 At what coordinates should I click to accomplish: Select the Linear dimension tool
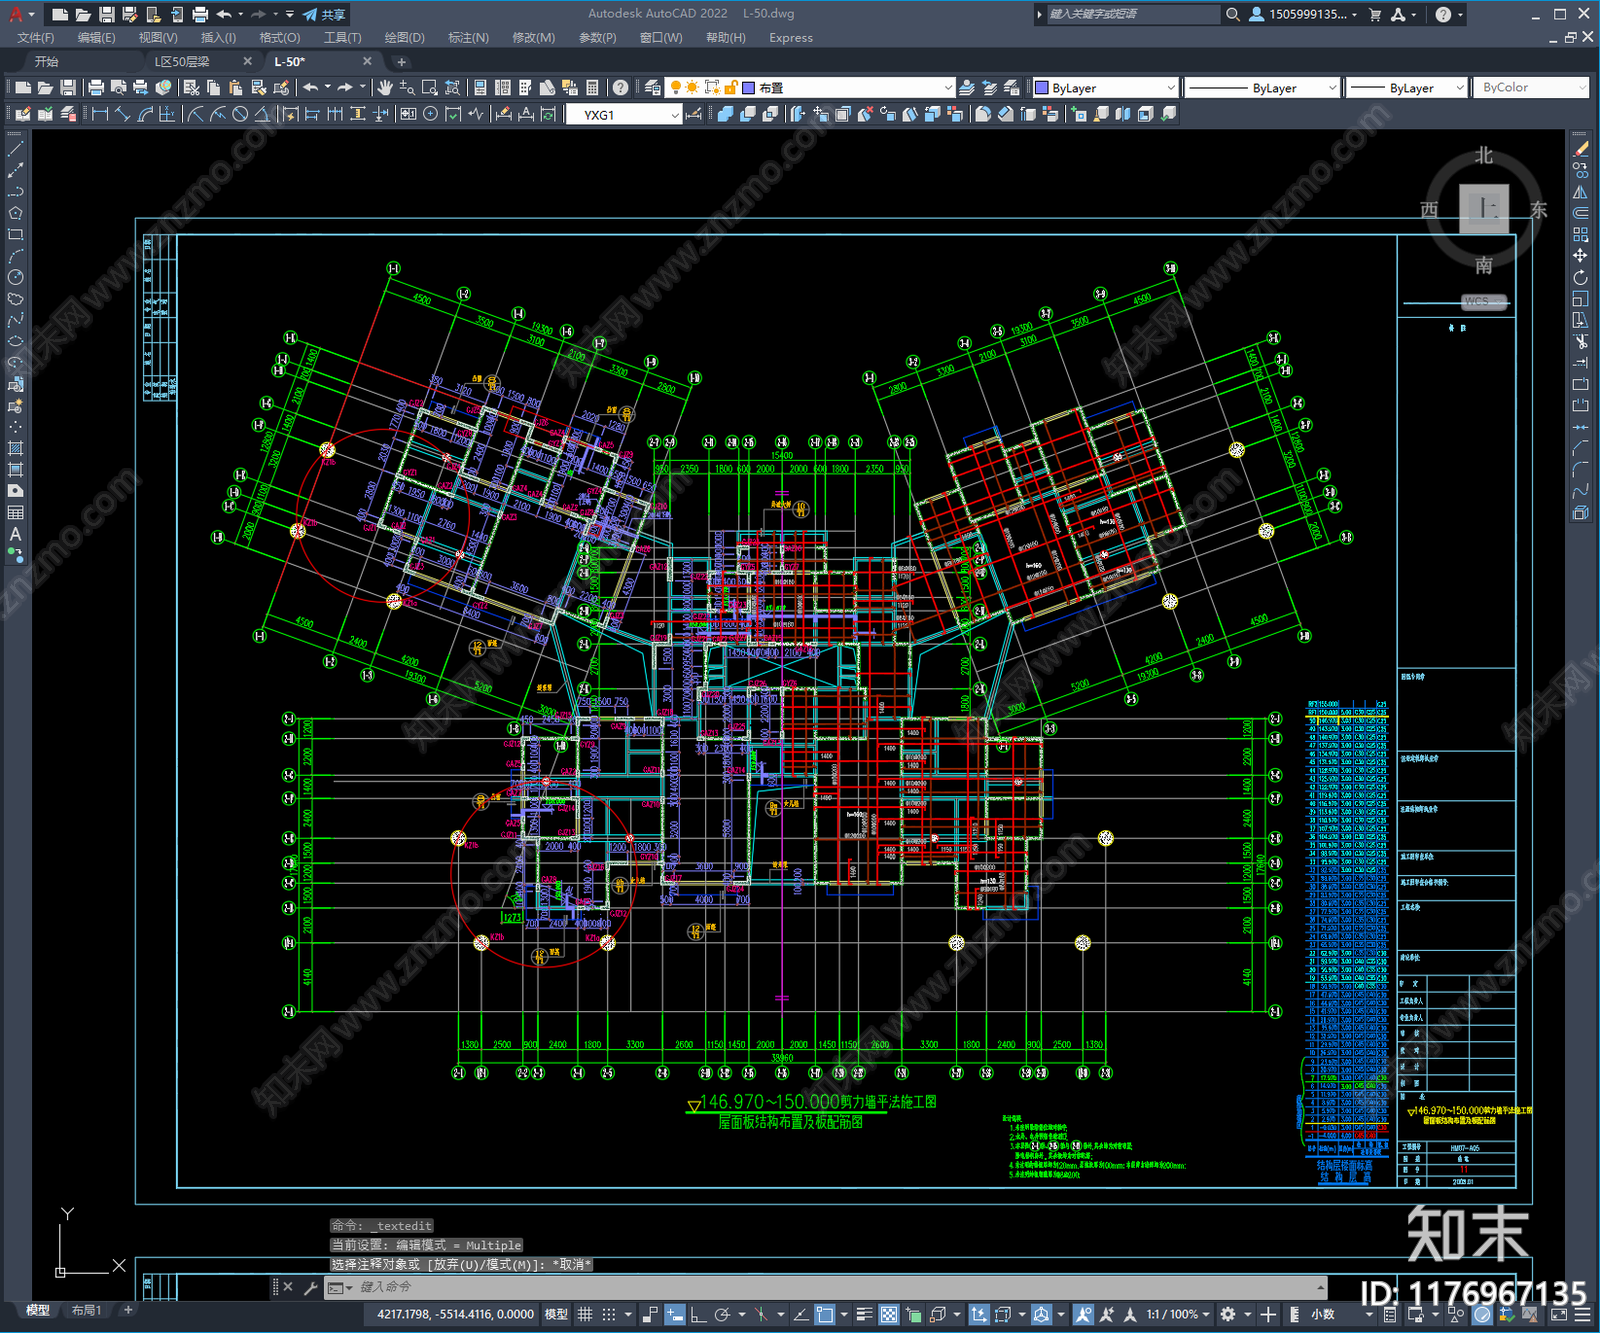100,114
